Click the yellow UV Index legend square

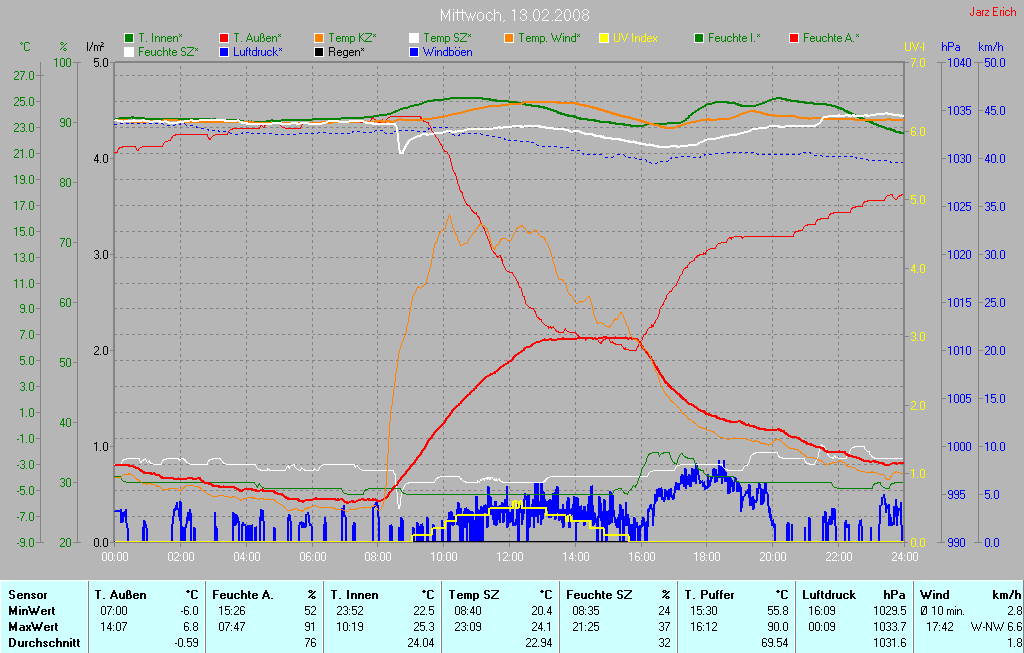[x=604, y=38]
